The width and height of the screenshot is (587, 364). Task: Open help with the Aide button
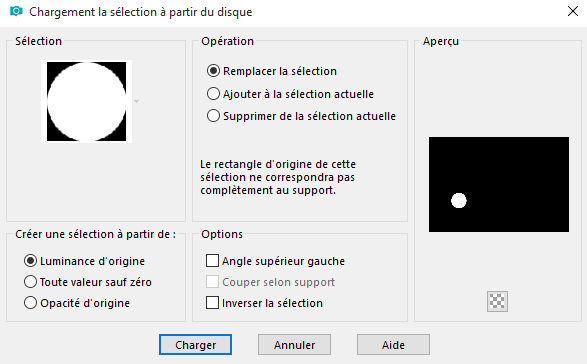click(393, 345)
